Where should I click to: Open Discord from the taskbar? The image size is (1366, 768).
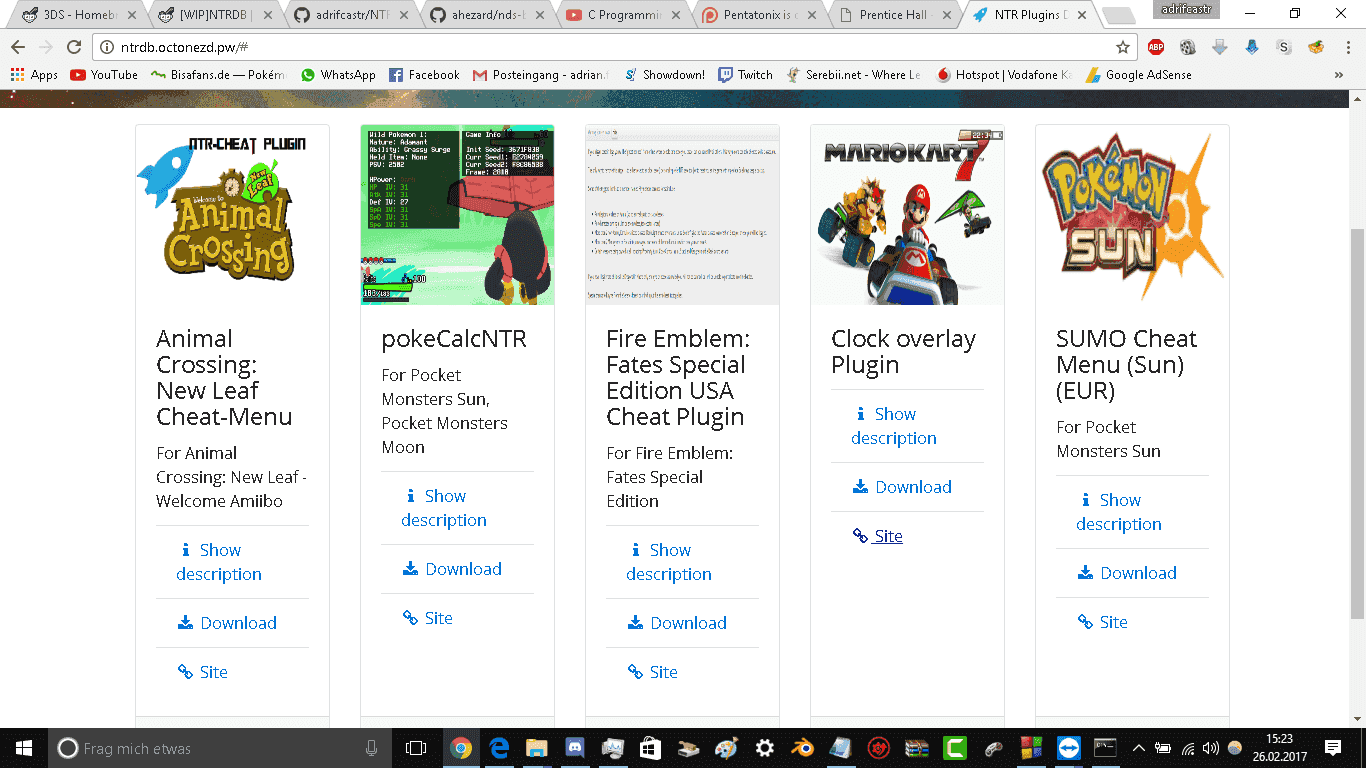click(574, 748)
